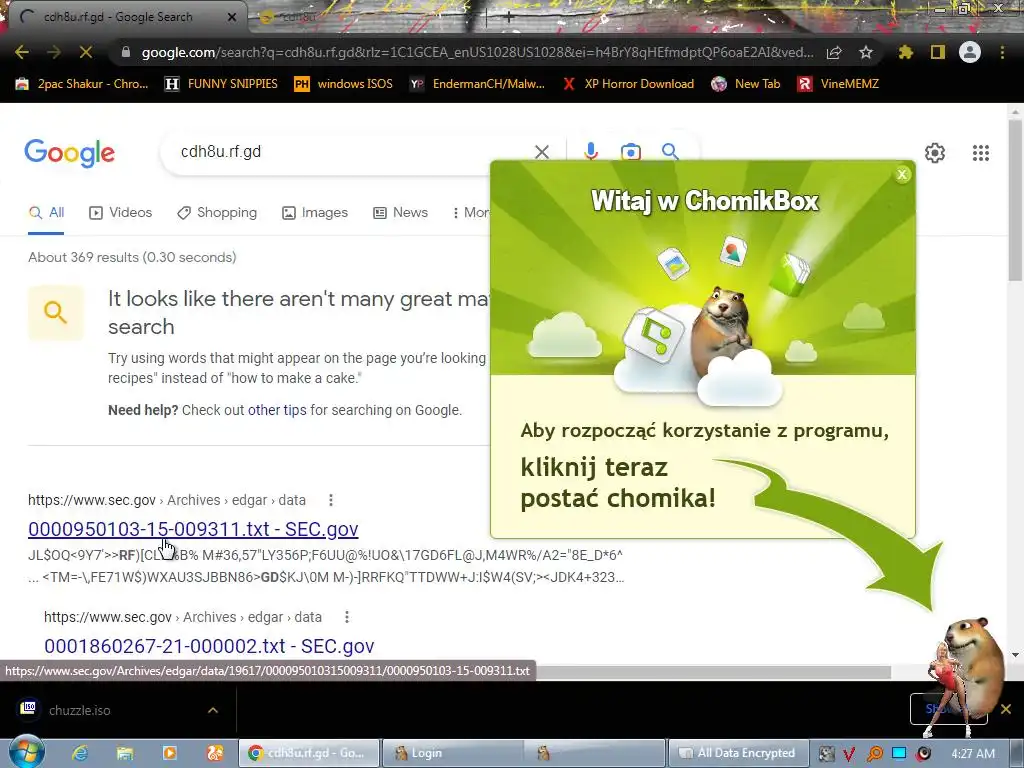The width and height of the screenshot is (1024, 768).
Task: Switch to the Login taskbar window
Action: coord(451,753)
